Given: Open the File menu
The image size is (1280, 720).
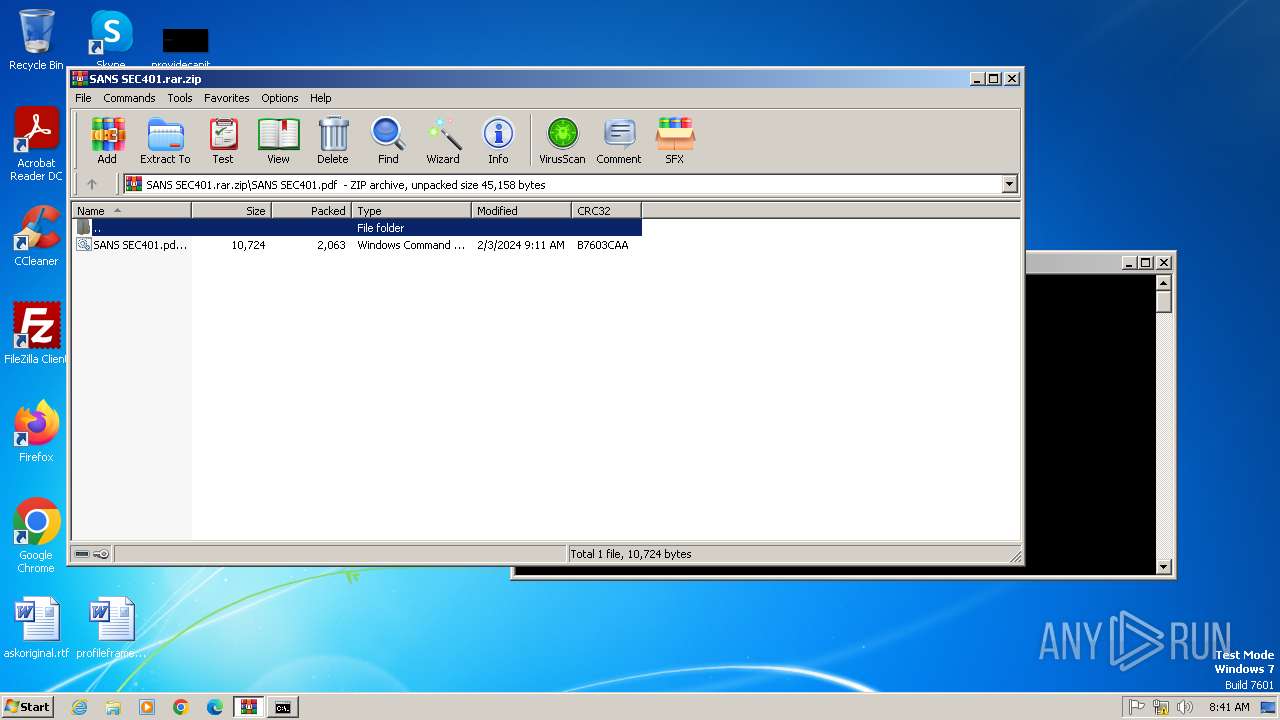Looking at the screenshot, I should (x=83, y=98).
